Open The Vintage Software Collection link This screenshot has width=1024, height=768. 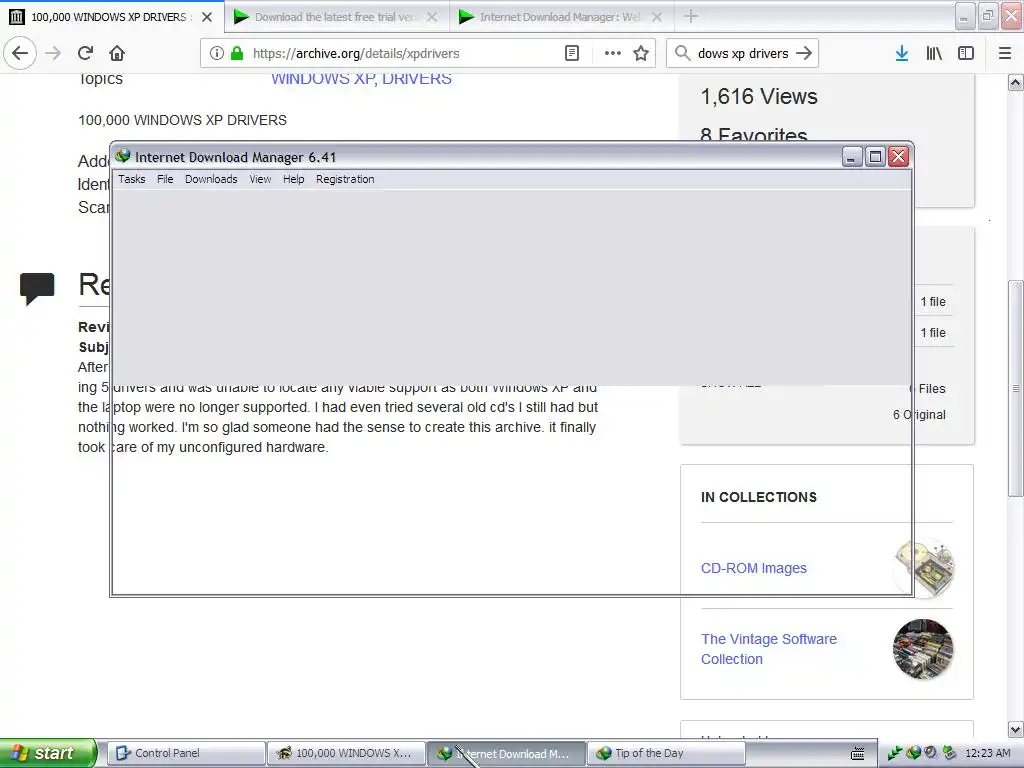click(769, 648)
